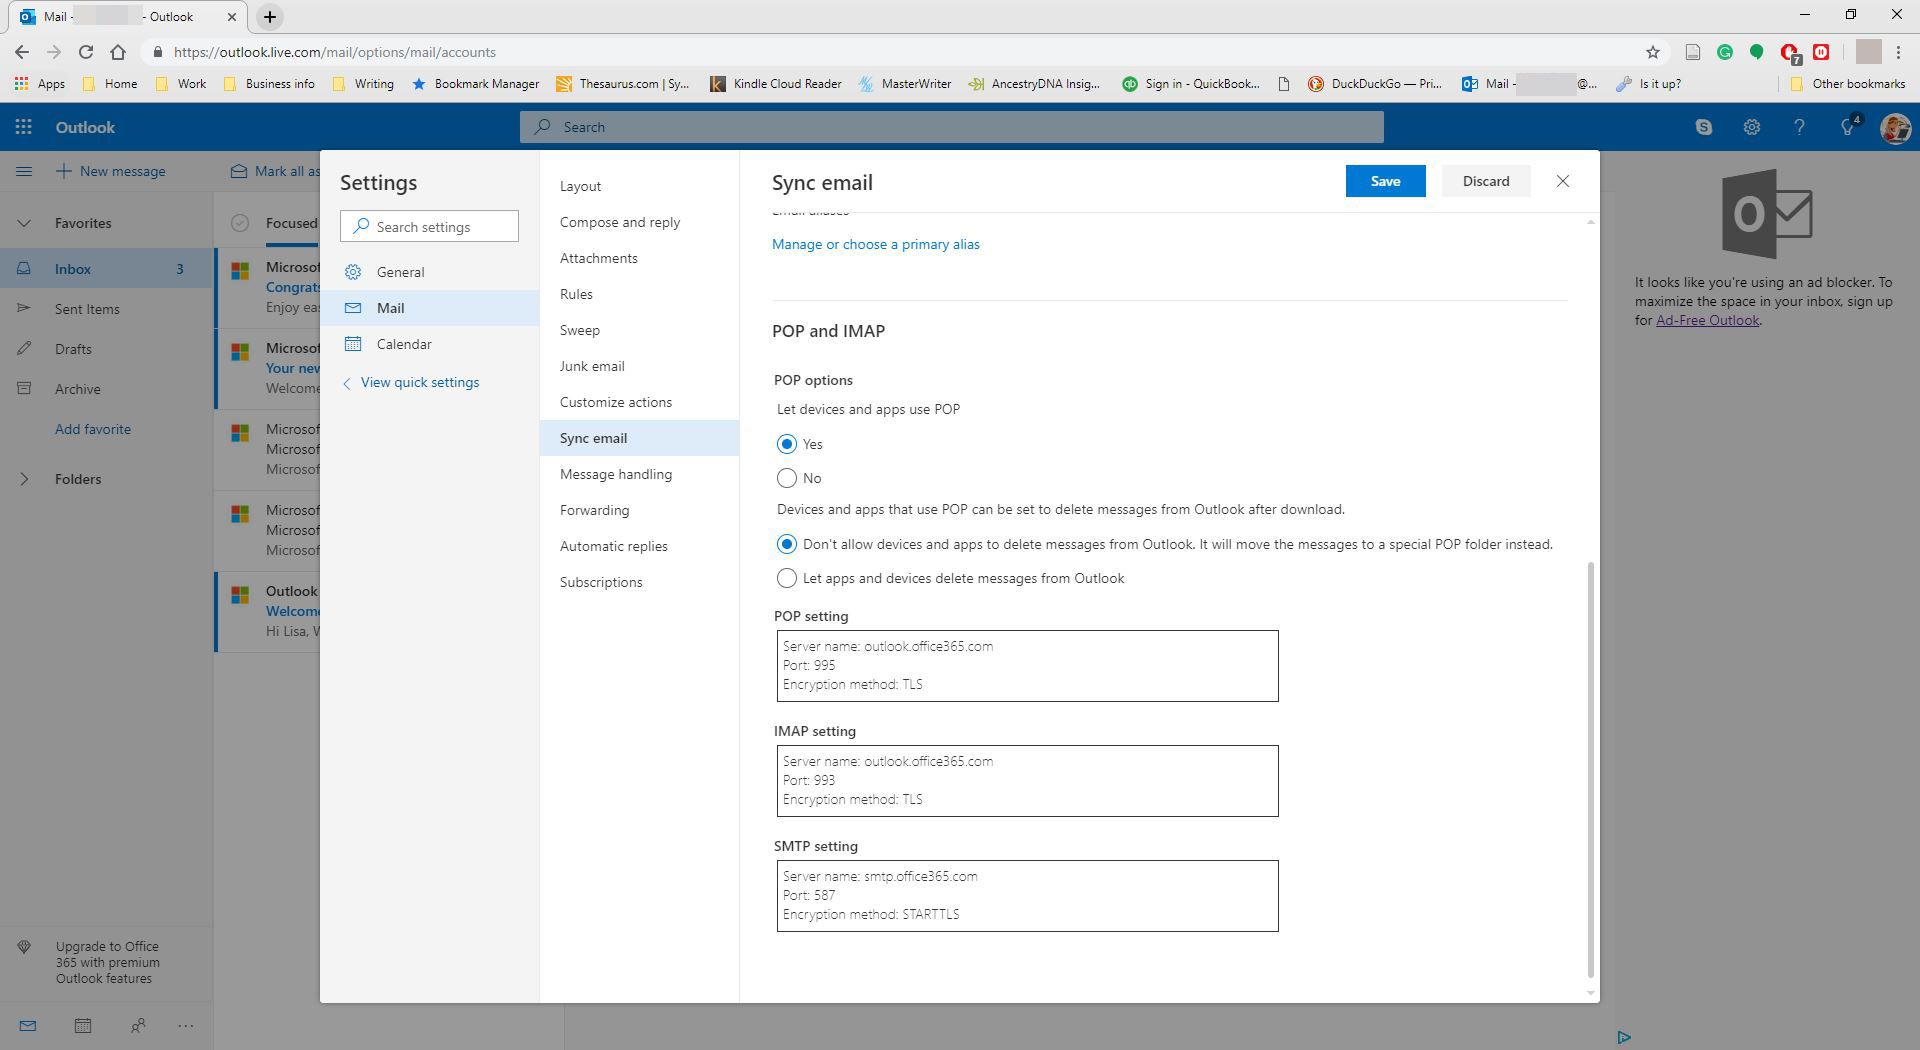The height and width of the screenshot is (1050, 1920).
Task: Open the settings gear in Outlook header
Action: [1751, 127]
